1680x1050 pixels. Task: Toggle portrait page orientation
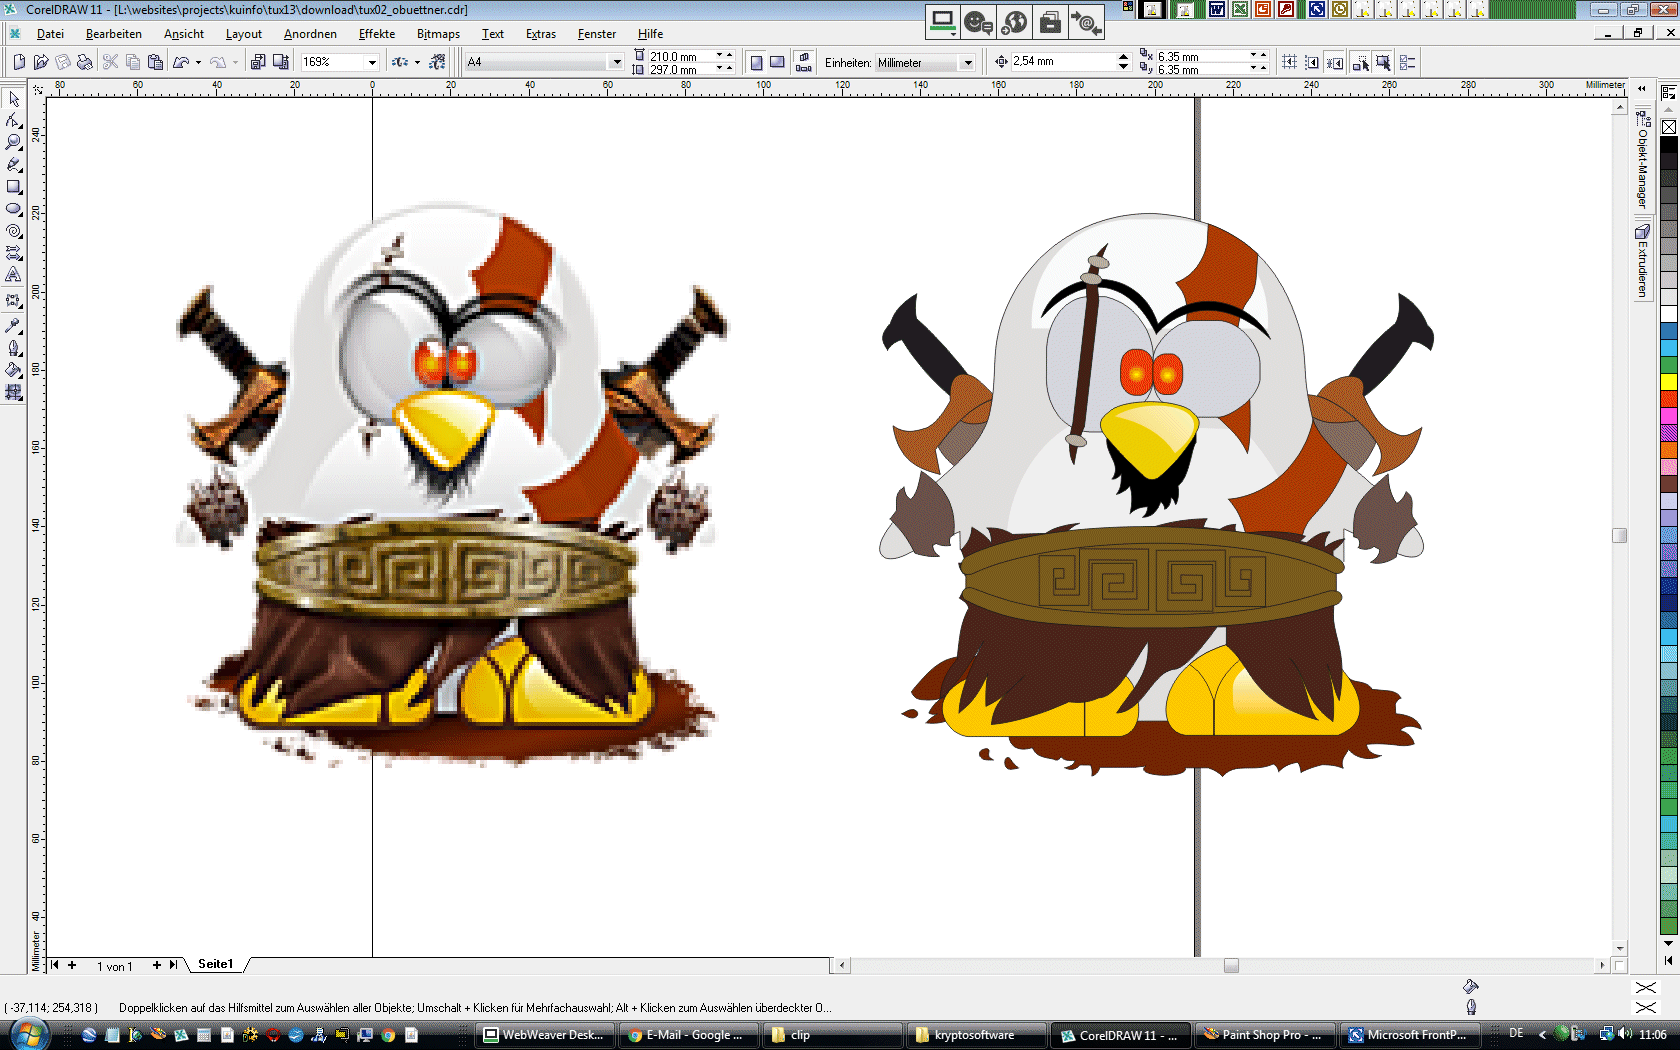pyautogui.click(x=756, y=62)
